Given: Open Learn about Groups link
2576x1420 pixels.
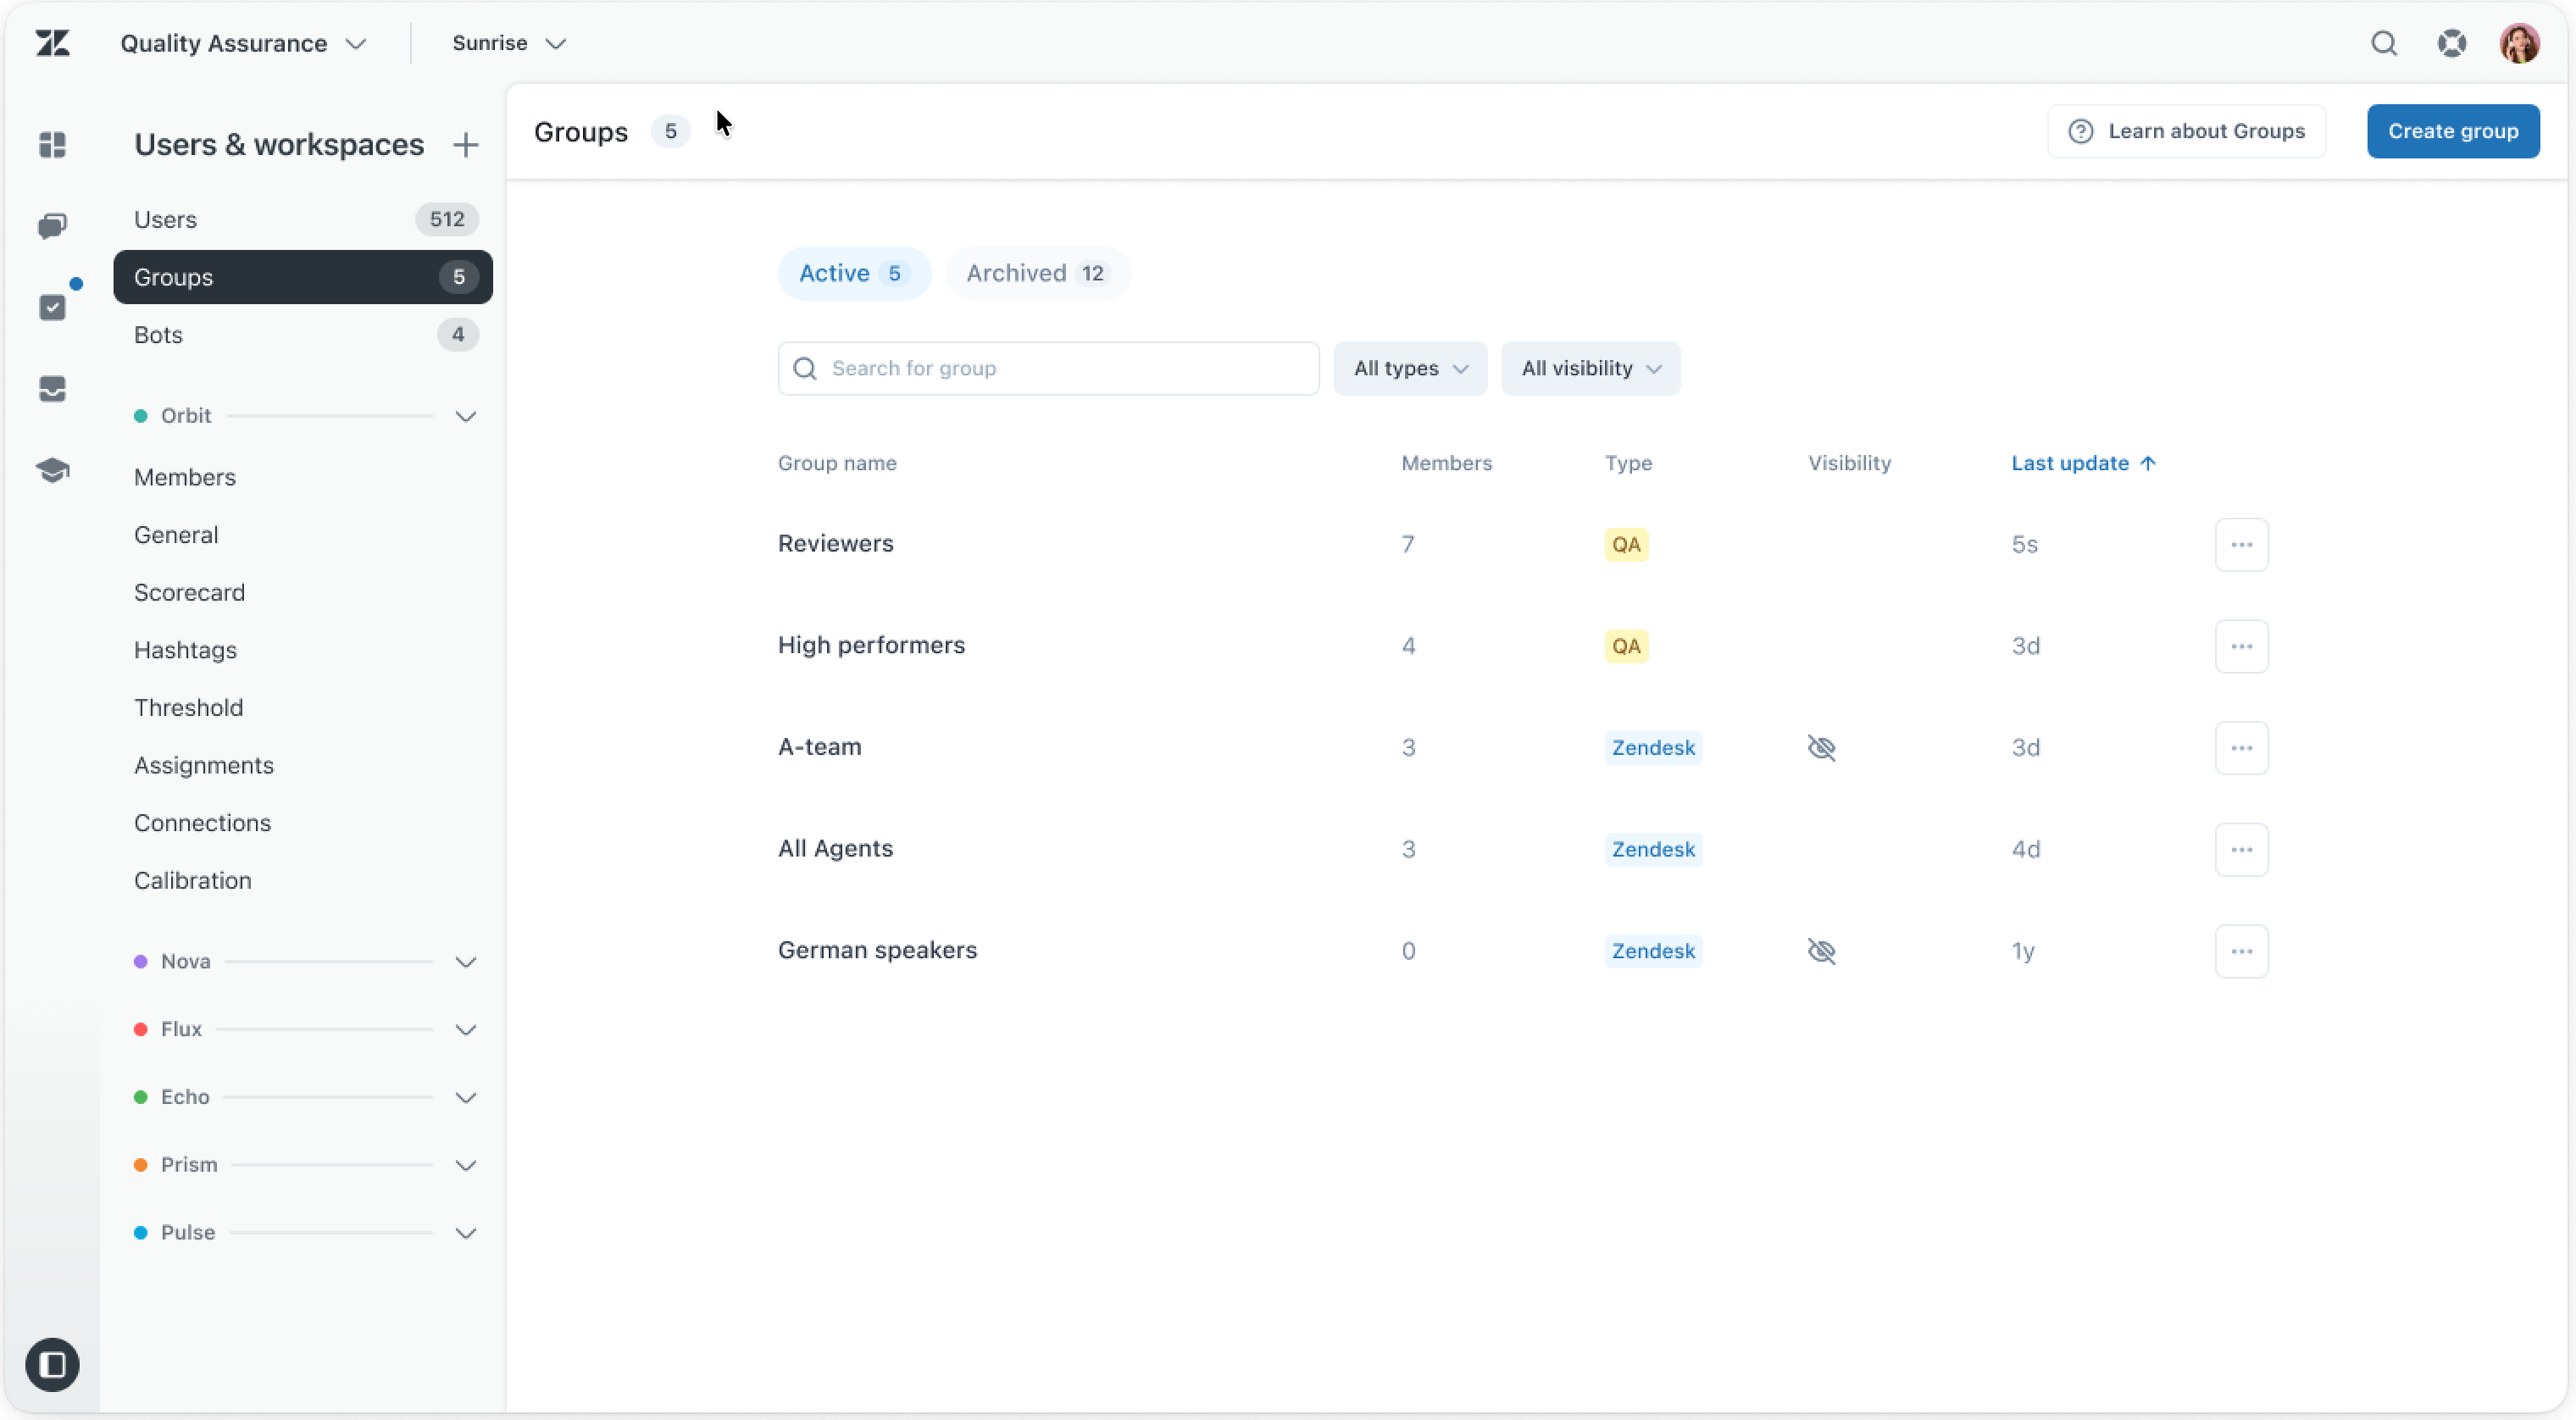Looking at the screenshot, I should [x=2186, y=131].
